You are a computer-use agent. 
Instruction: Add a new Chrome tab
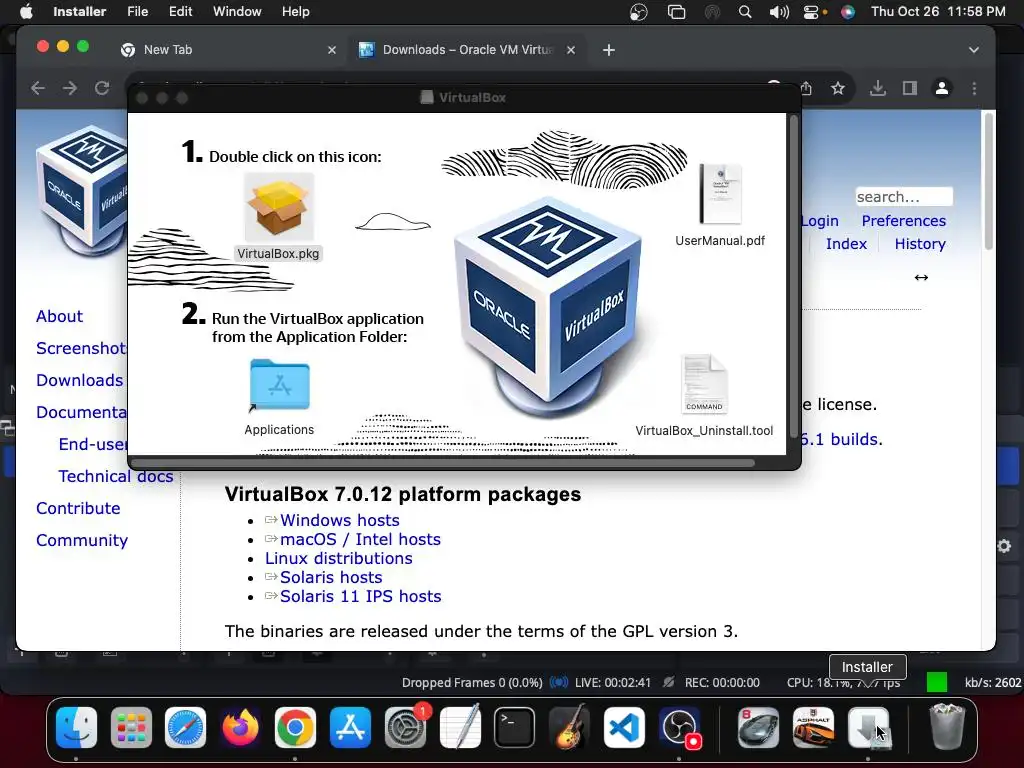click(609, 50)
